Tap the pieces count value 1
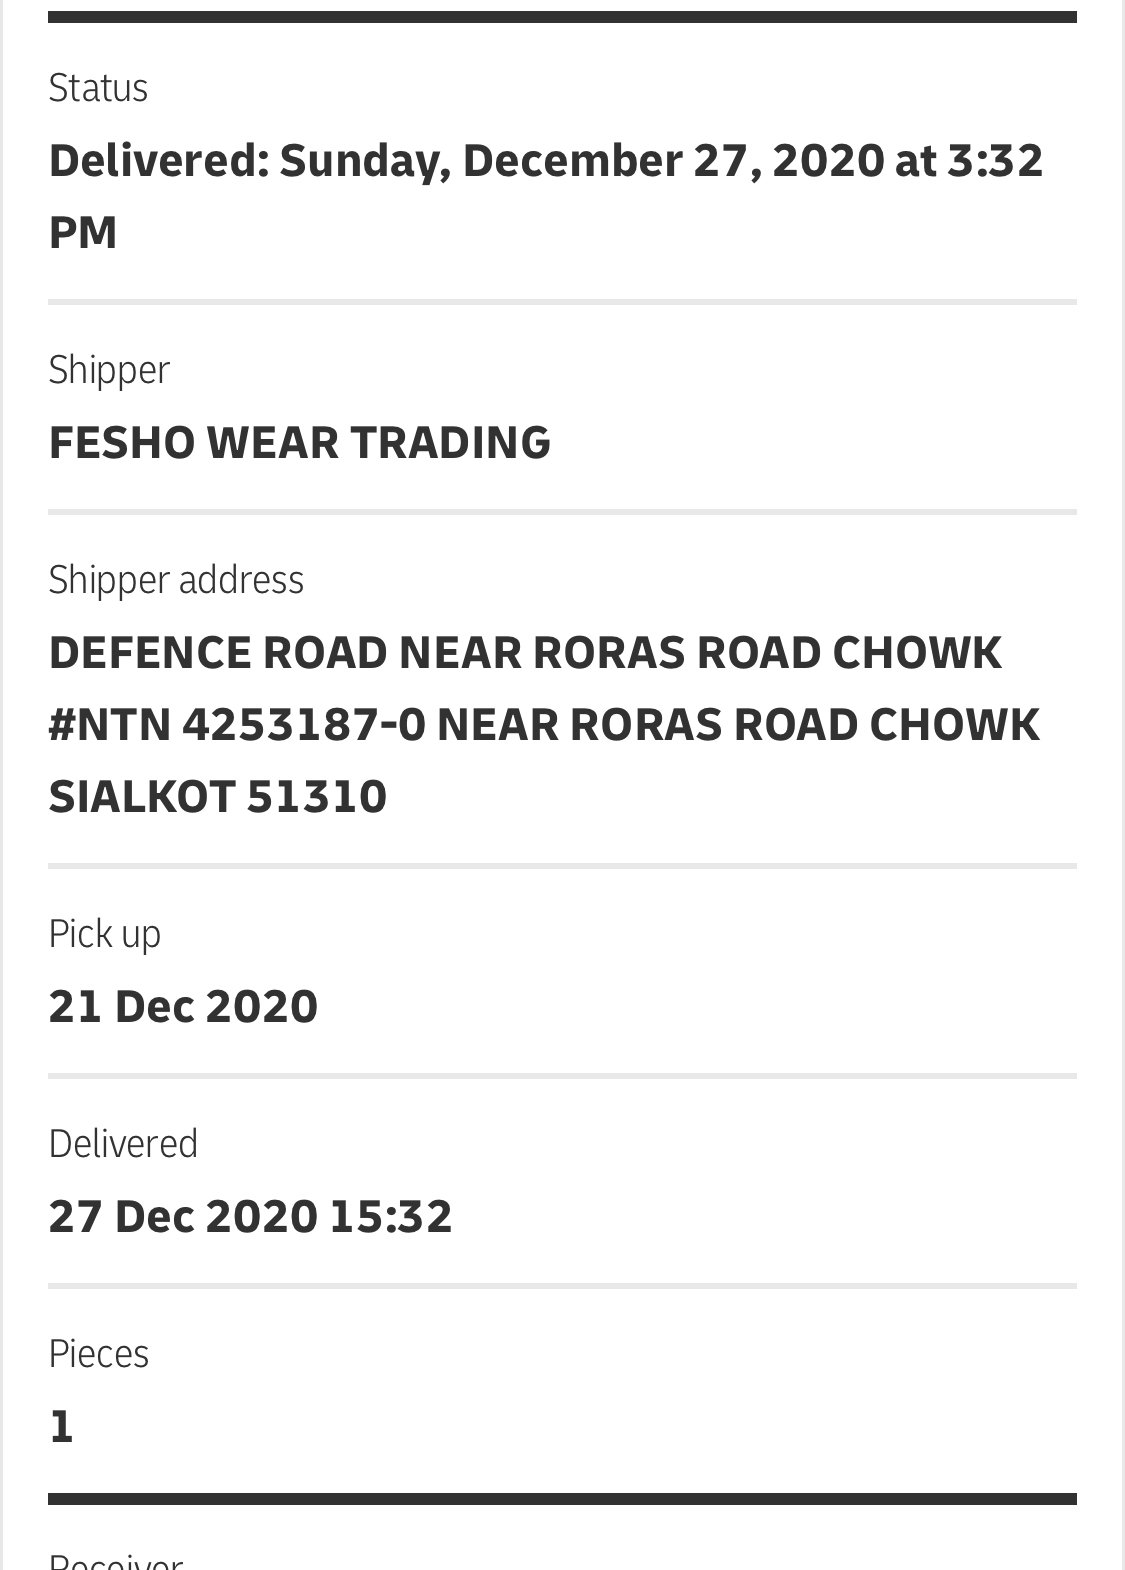This screenshot has height=1570, width=1125. tap(61, 1427)
